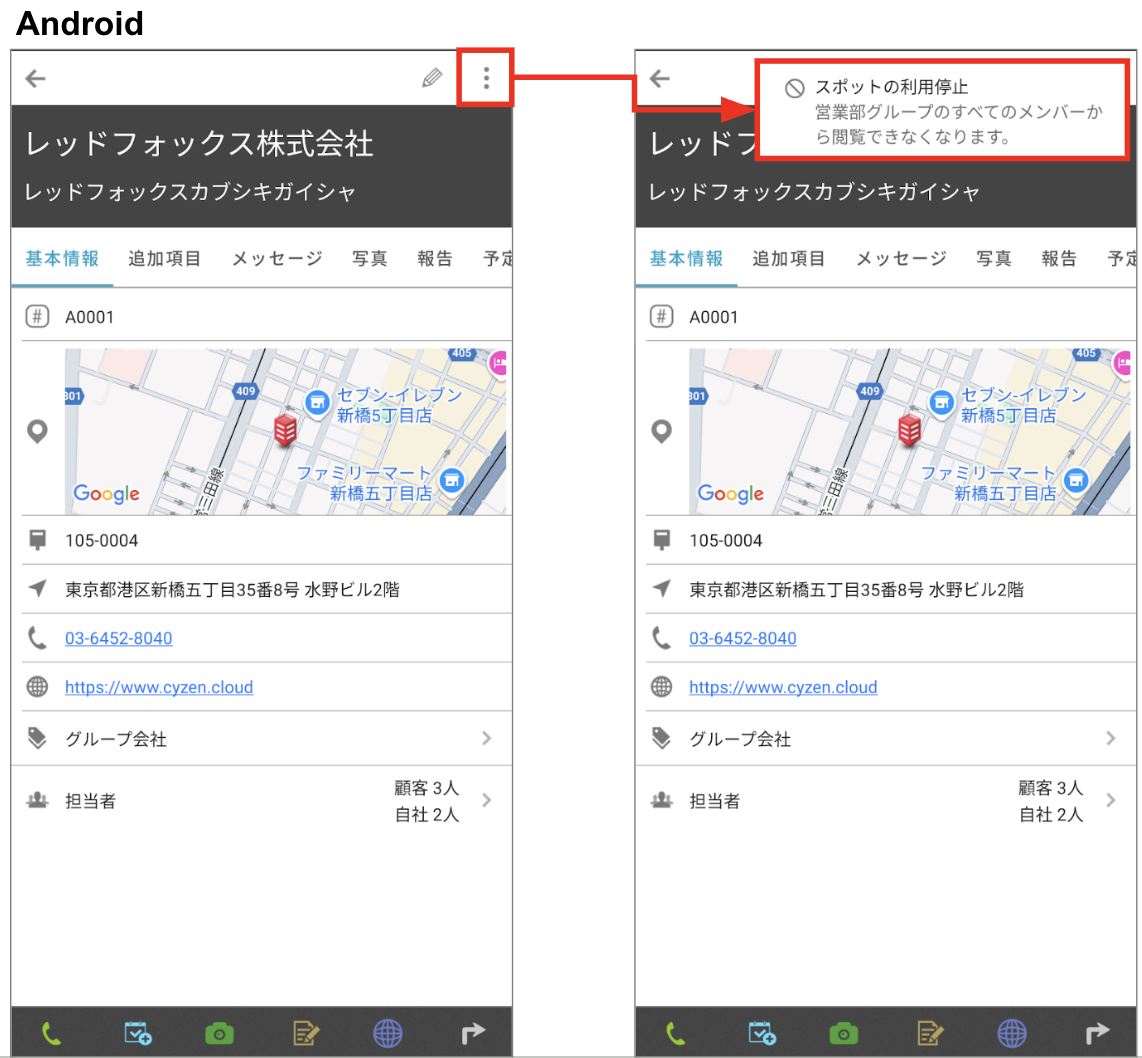Viewport: 1142px width, 1058px height.
Task: Call 03-6452-8040 link on left screen
Action: [119, 639]
